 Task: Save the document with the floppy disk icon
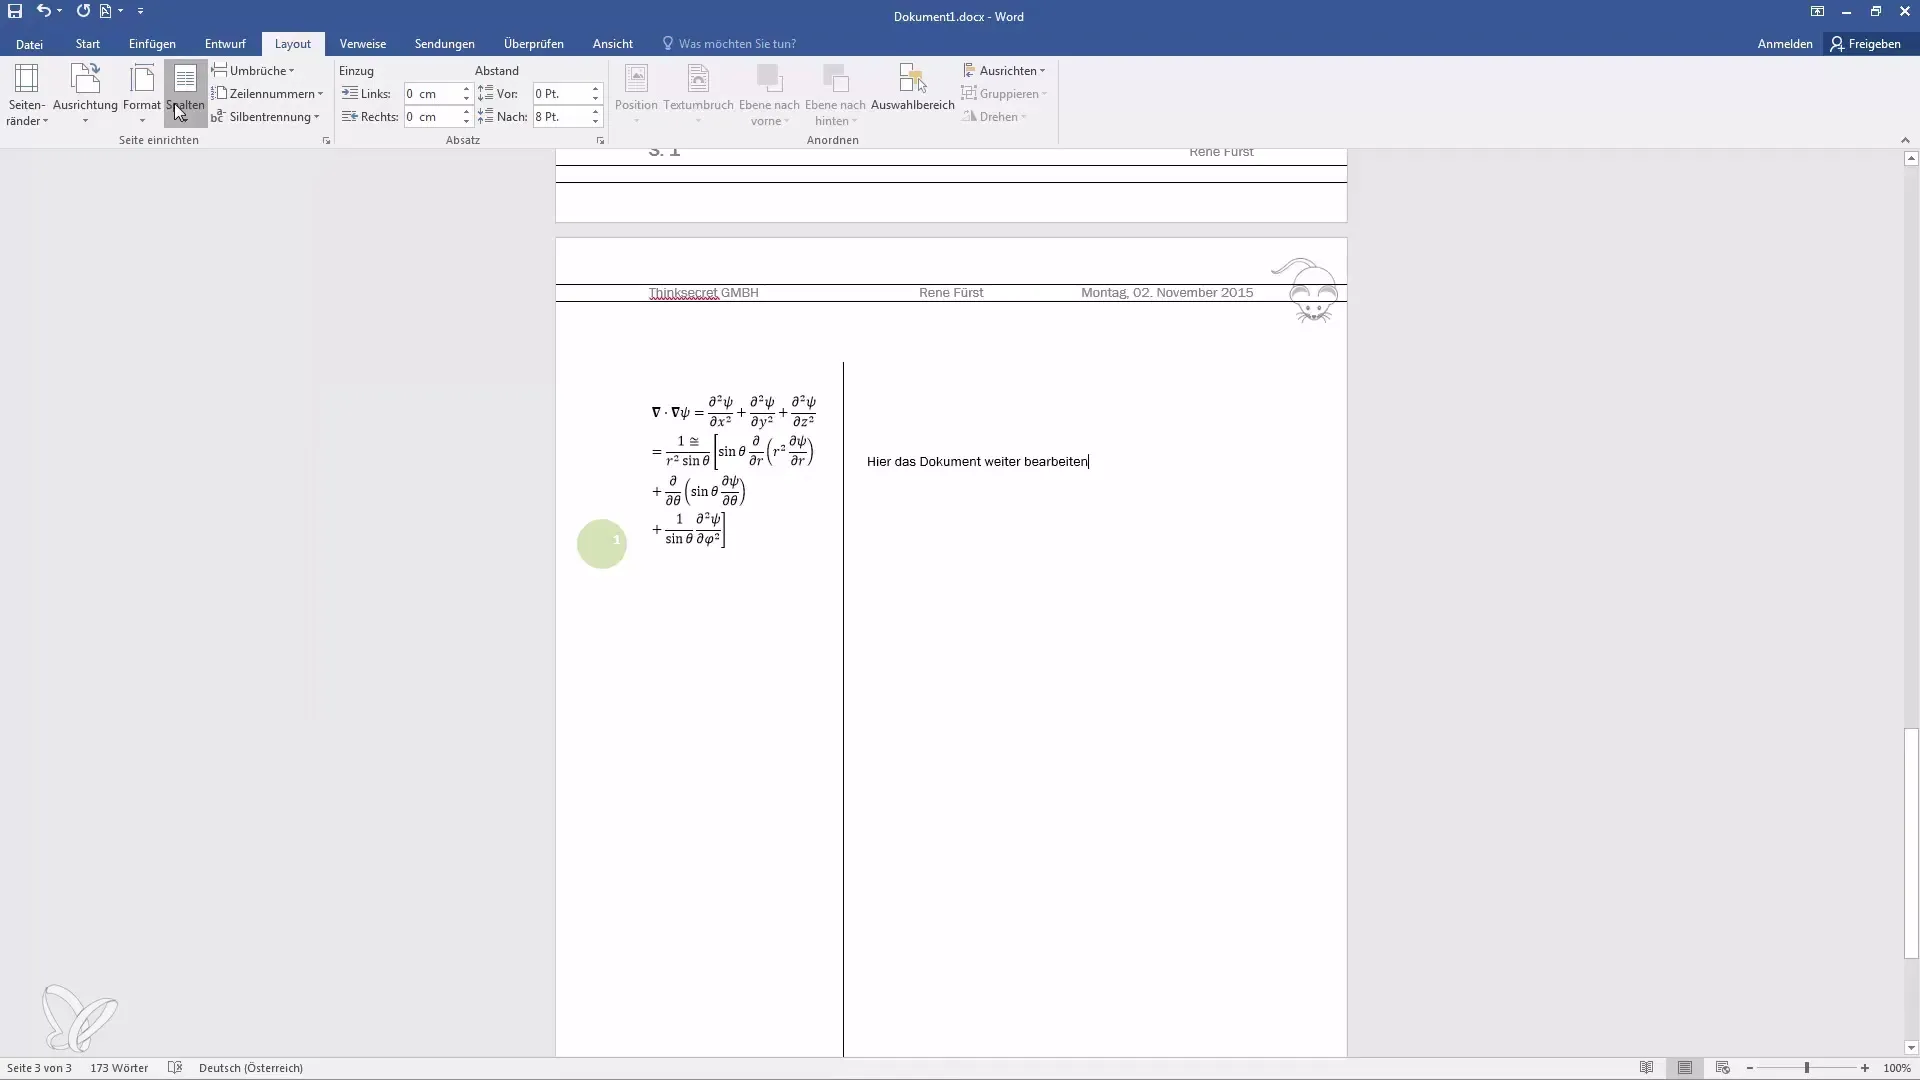15,11
